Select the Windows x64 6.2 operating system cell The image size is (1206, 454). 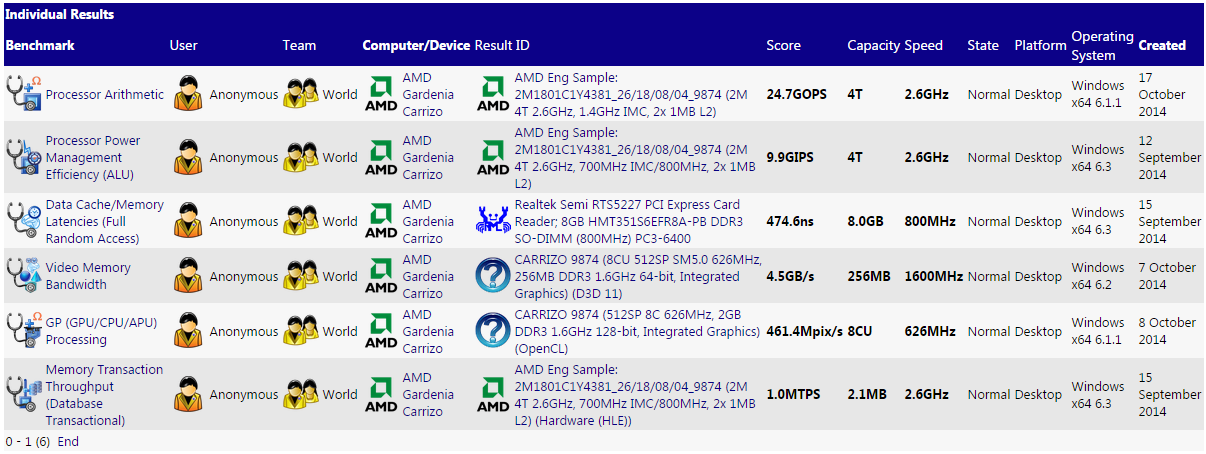(1098, 276)
